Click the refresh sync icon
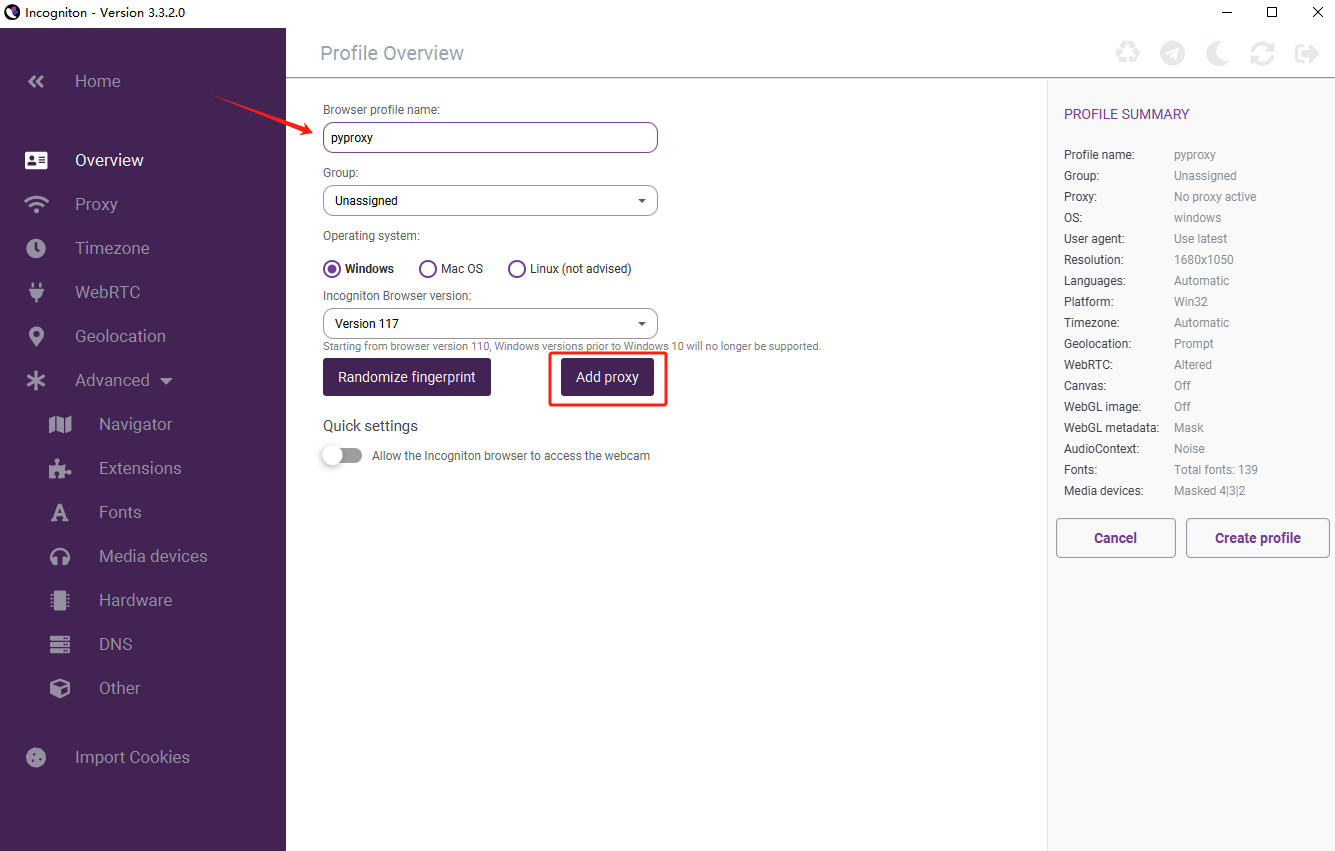This screenshot has height=851, width=1335. (x=1262, y=53)
